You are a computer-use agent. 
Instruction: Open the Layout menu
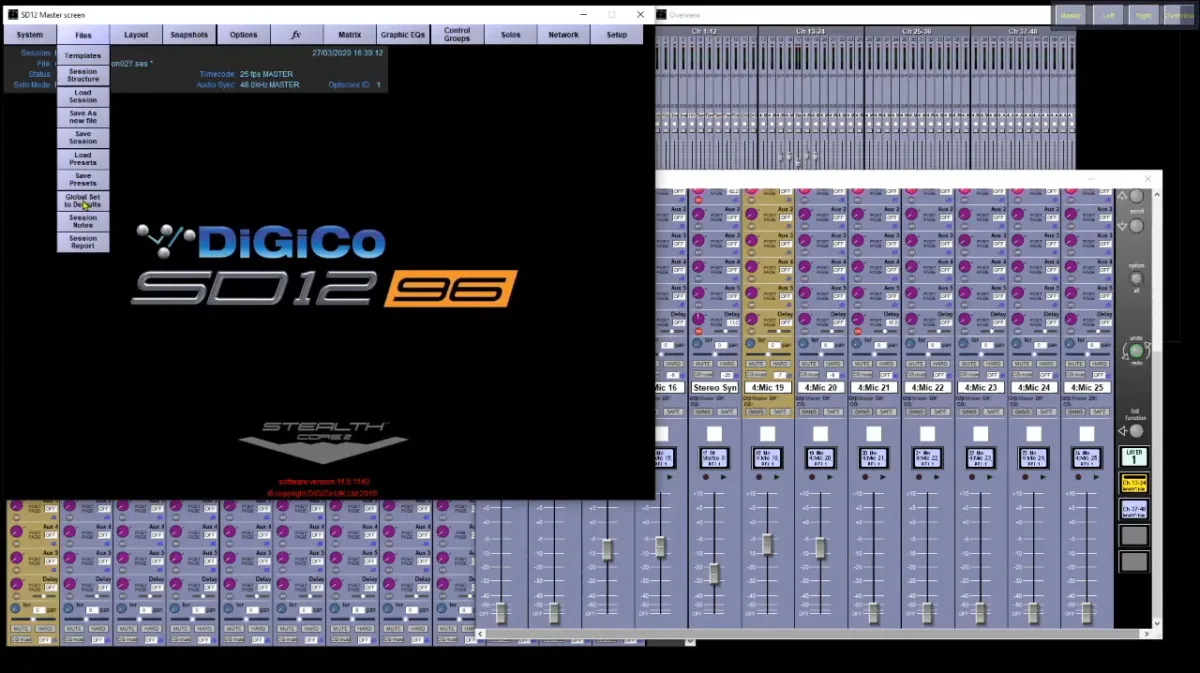point(136,35)
